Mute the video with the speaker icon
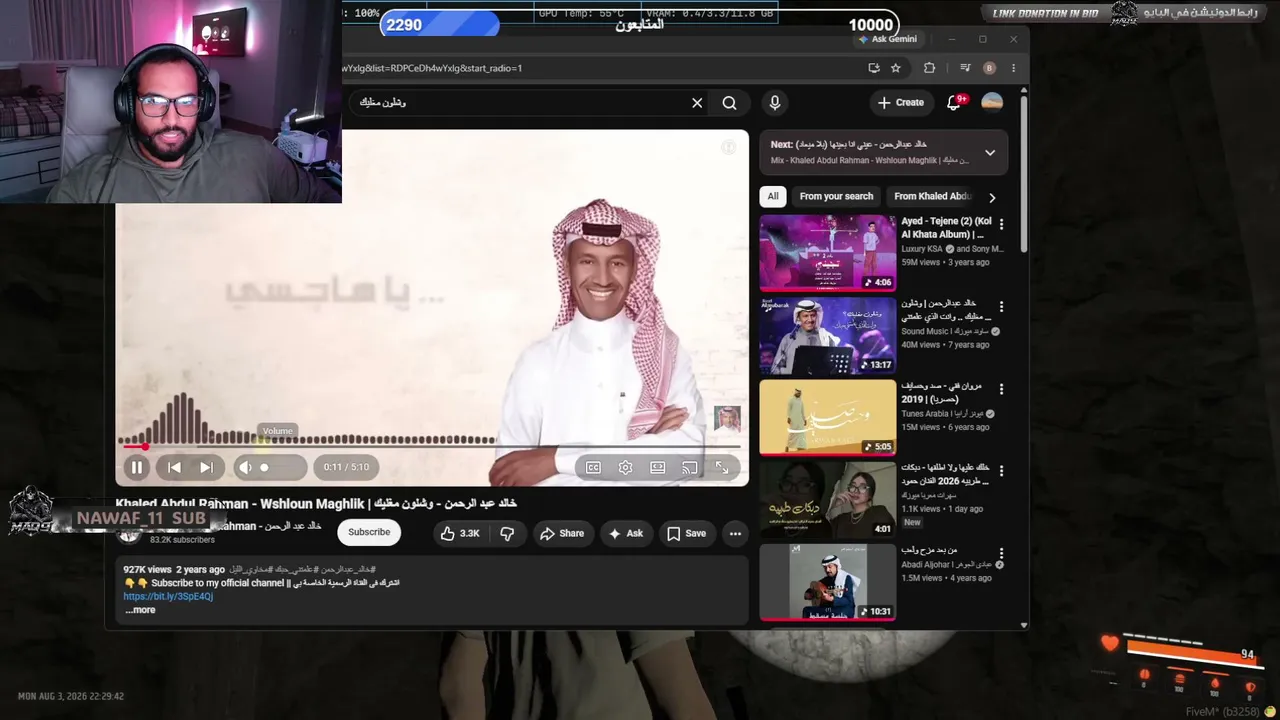Screen dimensions: 1280x720 [x=245, y=467]
